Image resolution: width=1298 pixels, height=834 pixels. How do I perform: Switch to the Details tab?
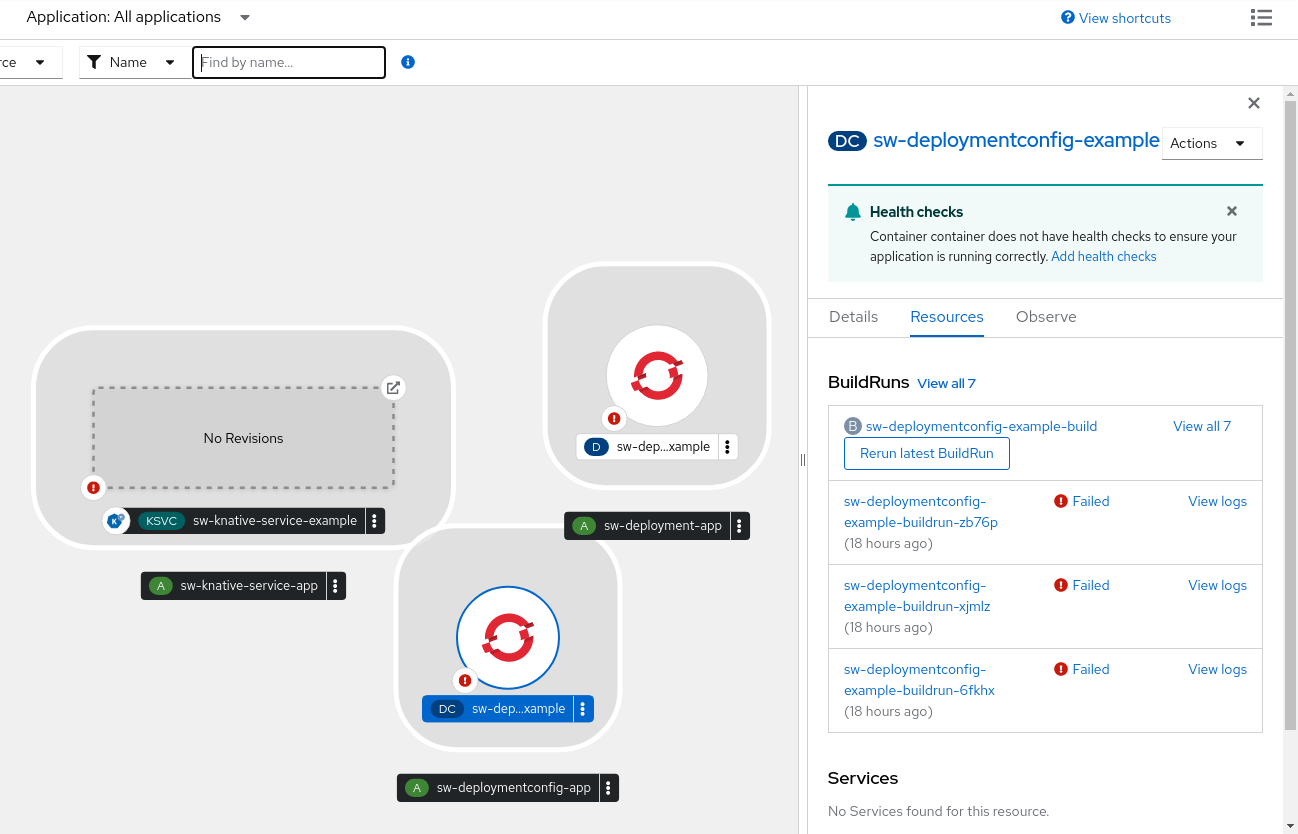[854, 317]
